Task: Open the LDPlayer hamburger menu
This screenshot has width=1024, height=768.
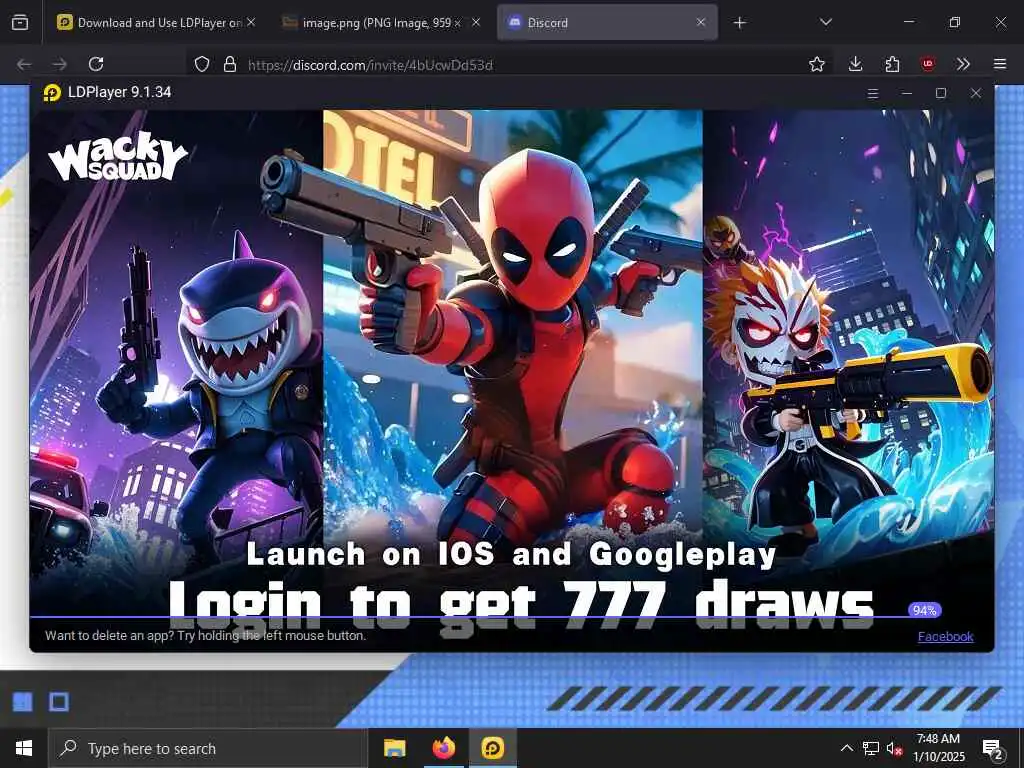Action: coord(872,93)
